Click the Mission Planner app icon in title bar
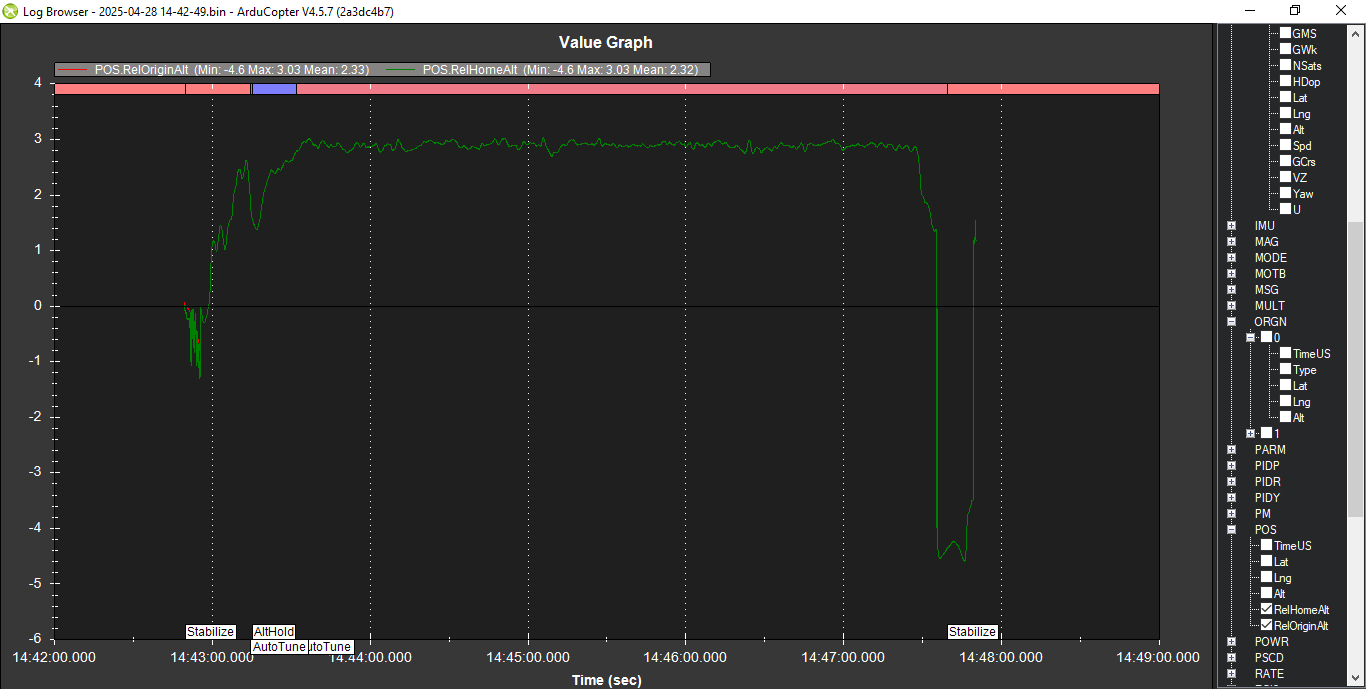Screen dimensions: 1366x689 [x=10, y=10]
